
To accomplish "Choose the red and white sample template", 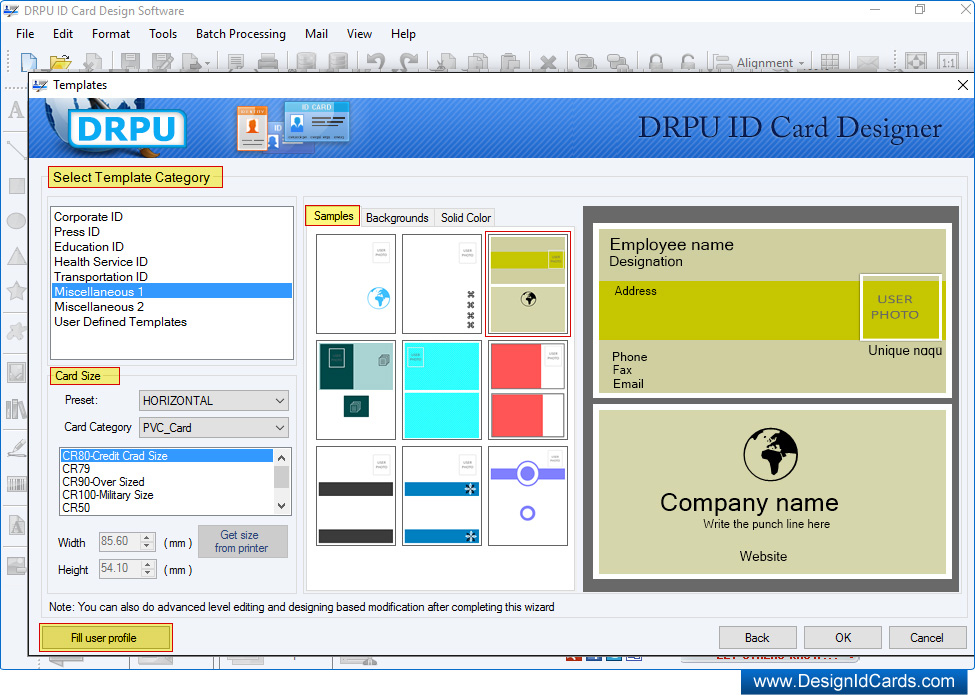I will (528, 390).
